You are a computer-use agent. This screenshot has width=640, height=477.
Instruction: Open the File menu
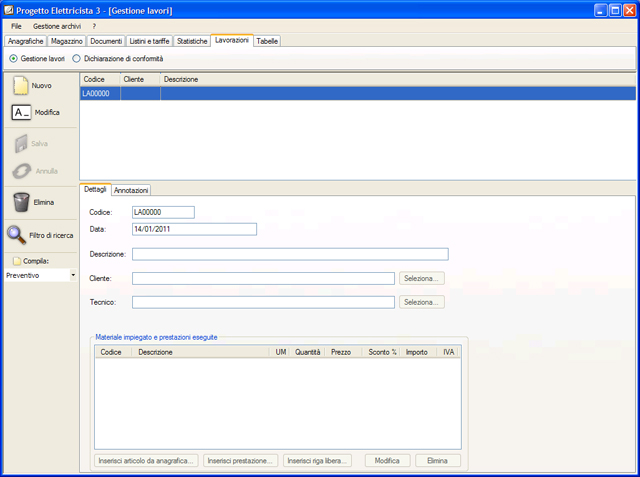click(x=16, y=26)
